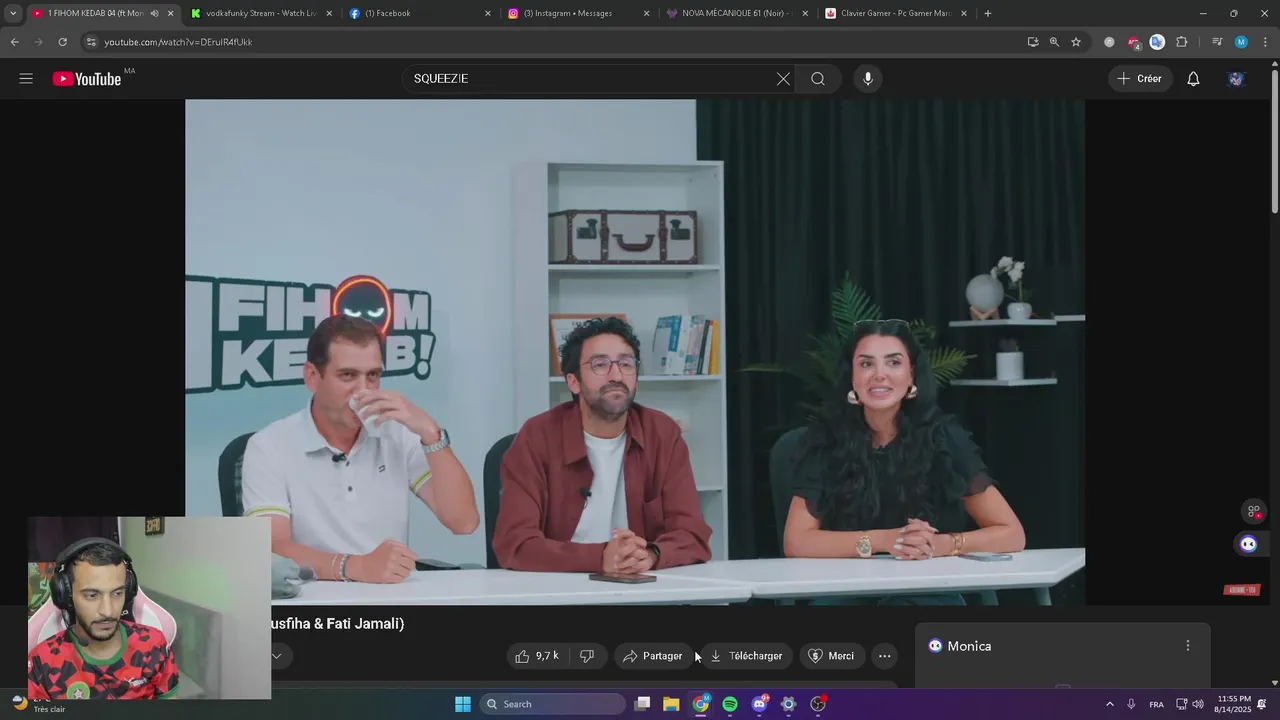1280x720 pixels.
Task: Click Monica quick tools icon above assistant
Action: [1253, 512]
